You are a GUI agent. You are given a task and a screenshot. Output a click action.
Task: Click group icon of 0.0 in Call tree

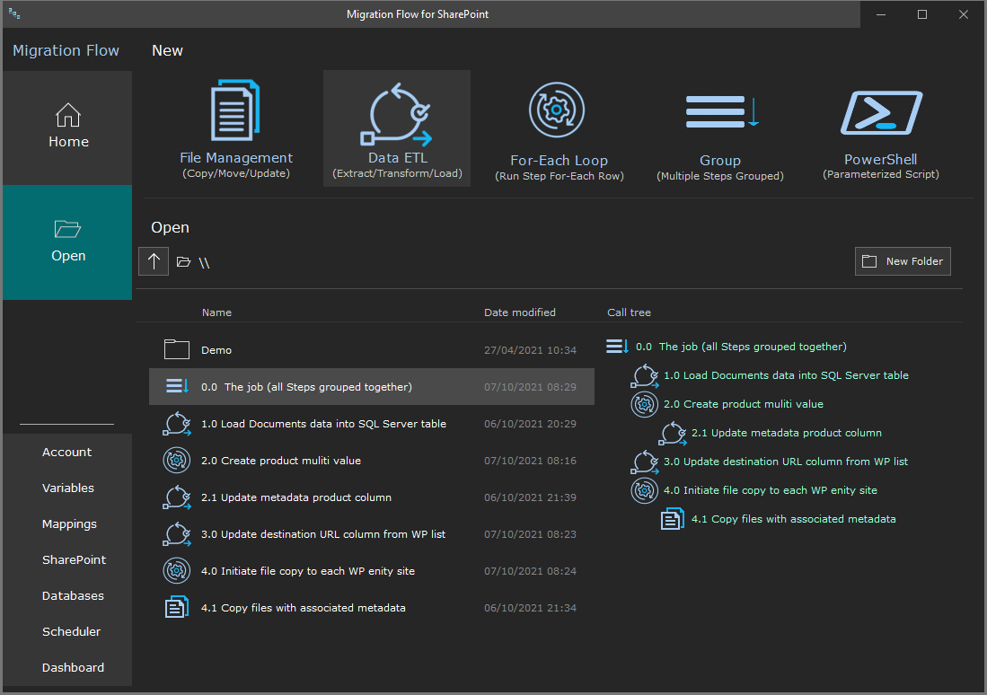point(618,346)
